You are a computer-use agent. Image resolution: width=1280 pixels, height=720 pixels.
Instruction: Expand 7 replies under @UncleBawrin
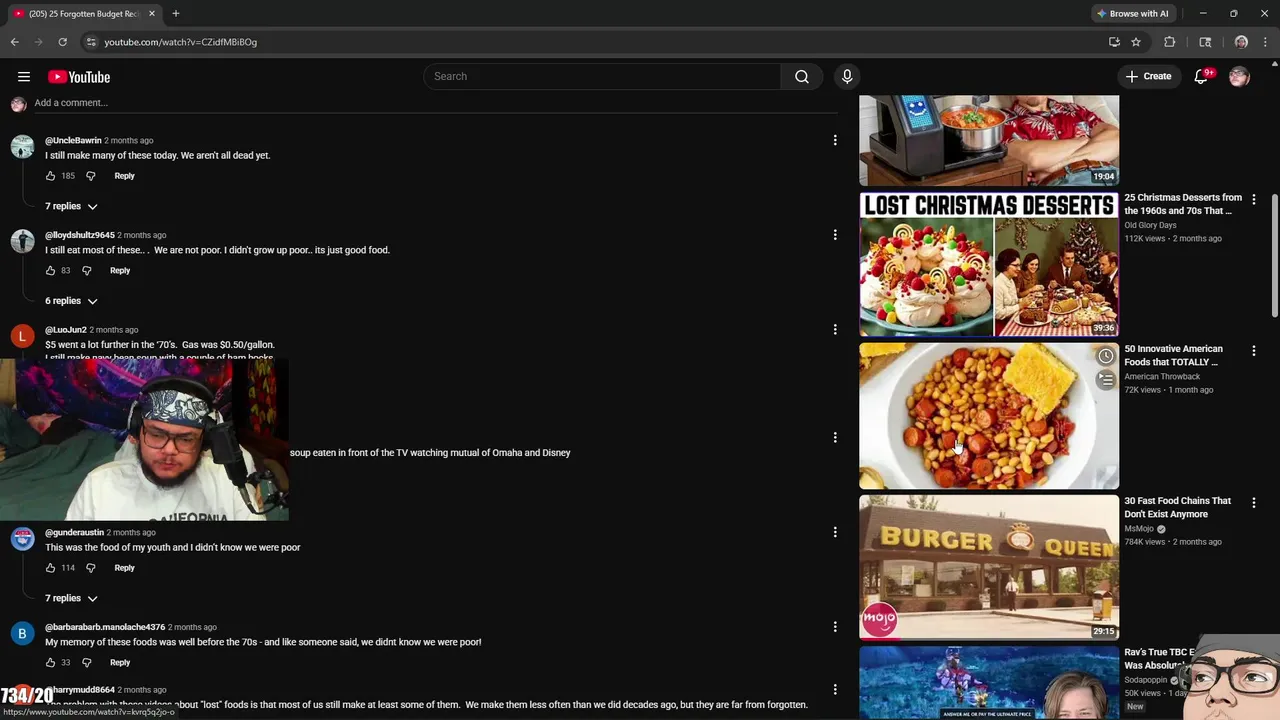click(x=71, y=206)
